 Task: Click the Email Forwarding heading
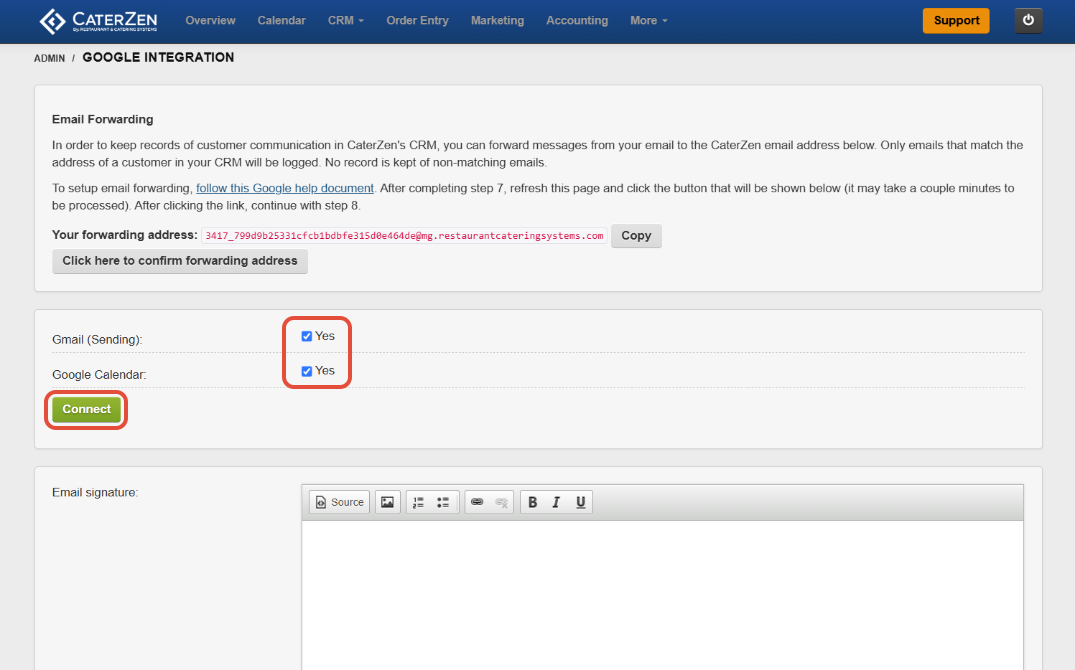[x=103, y=119]
